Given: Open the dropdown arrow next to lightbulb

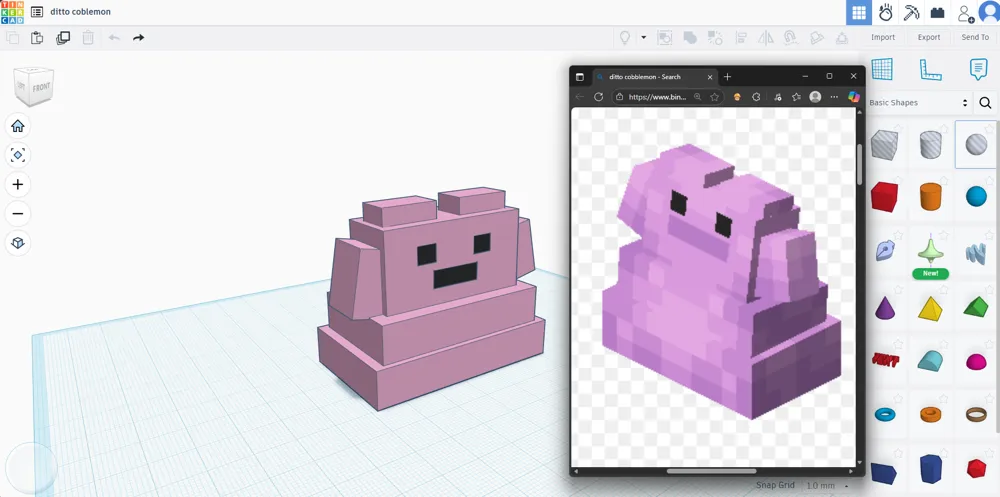Looking at the screenshot, I should click(643, 38).
